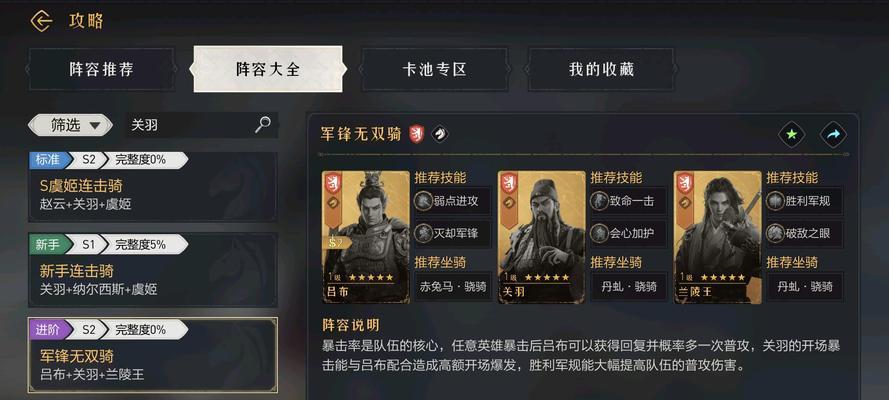
Task: Open the 卡池专区 tab
Action: coord(434,69)
